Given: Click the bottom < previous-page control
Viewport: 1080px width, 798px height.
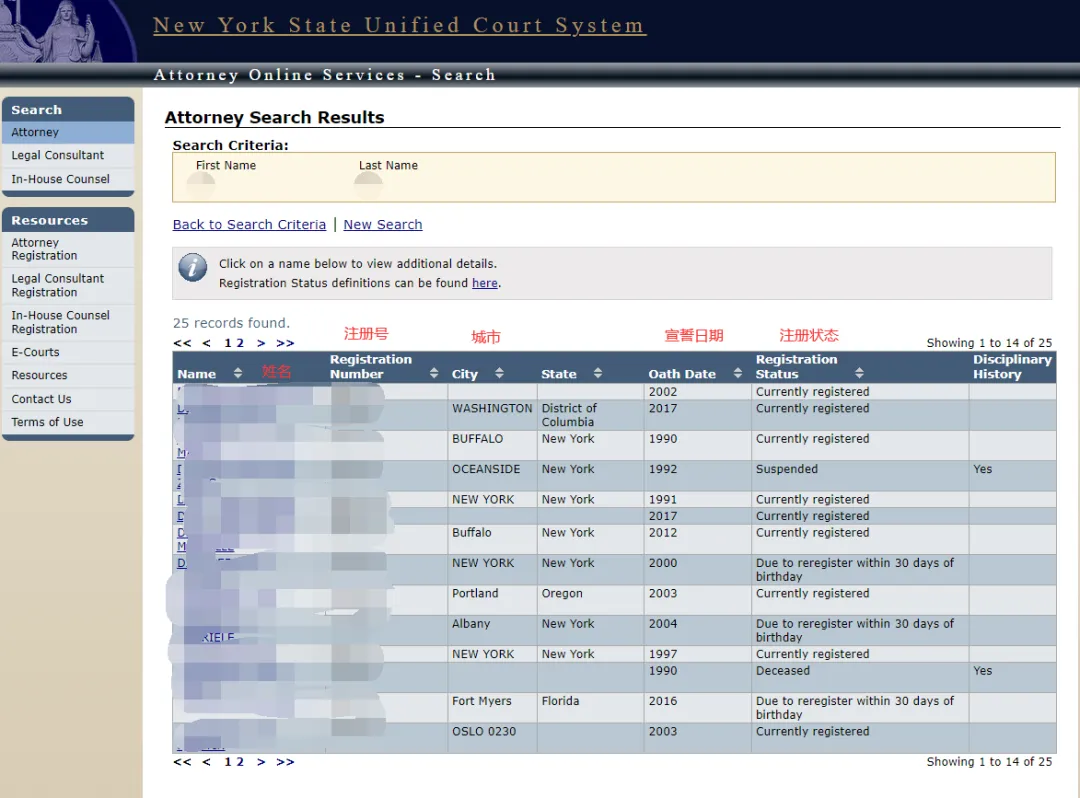Looking at the screenshot, I should click(x=207, y=762).
